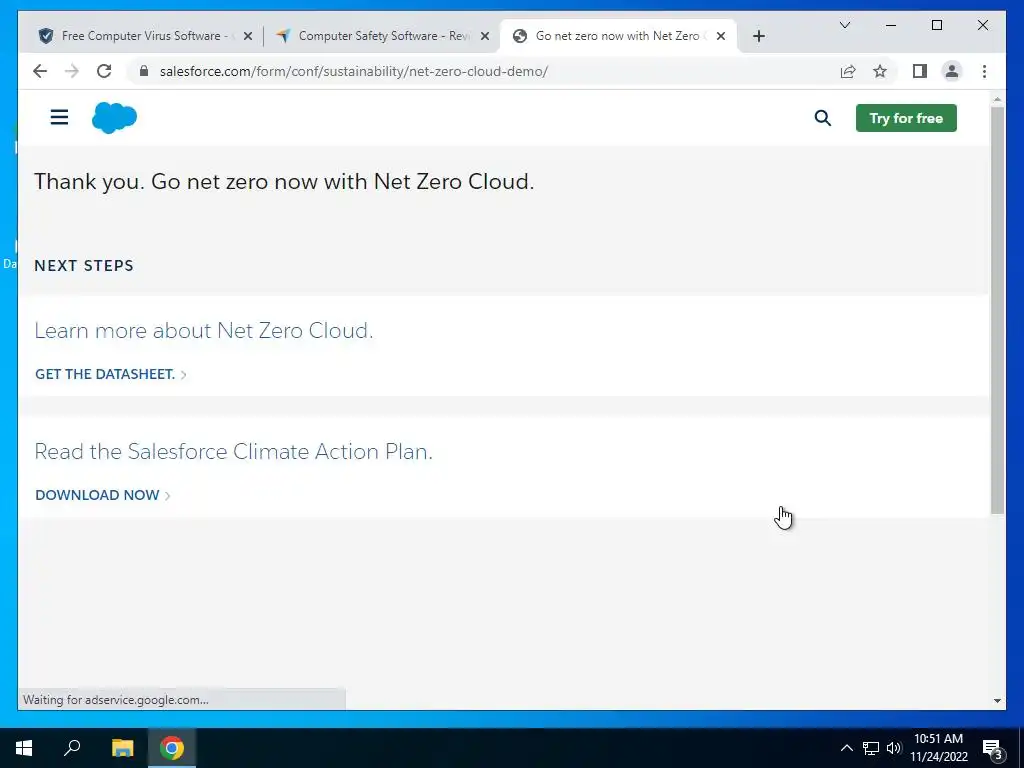This screenshot has width=1024, height=768.
Task: Open the Windows Start menu
Action: 24,748
